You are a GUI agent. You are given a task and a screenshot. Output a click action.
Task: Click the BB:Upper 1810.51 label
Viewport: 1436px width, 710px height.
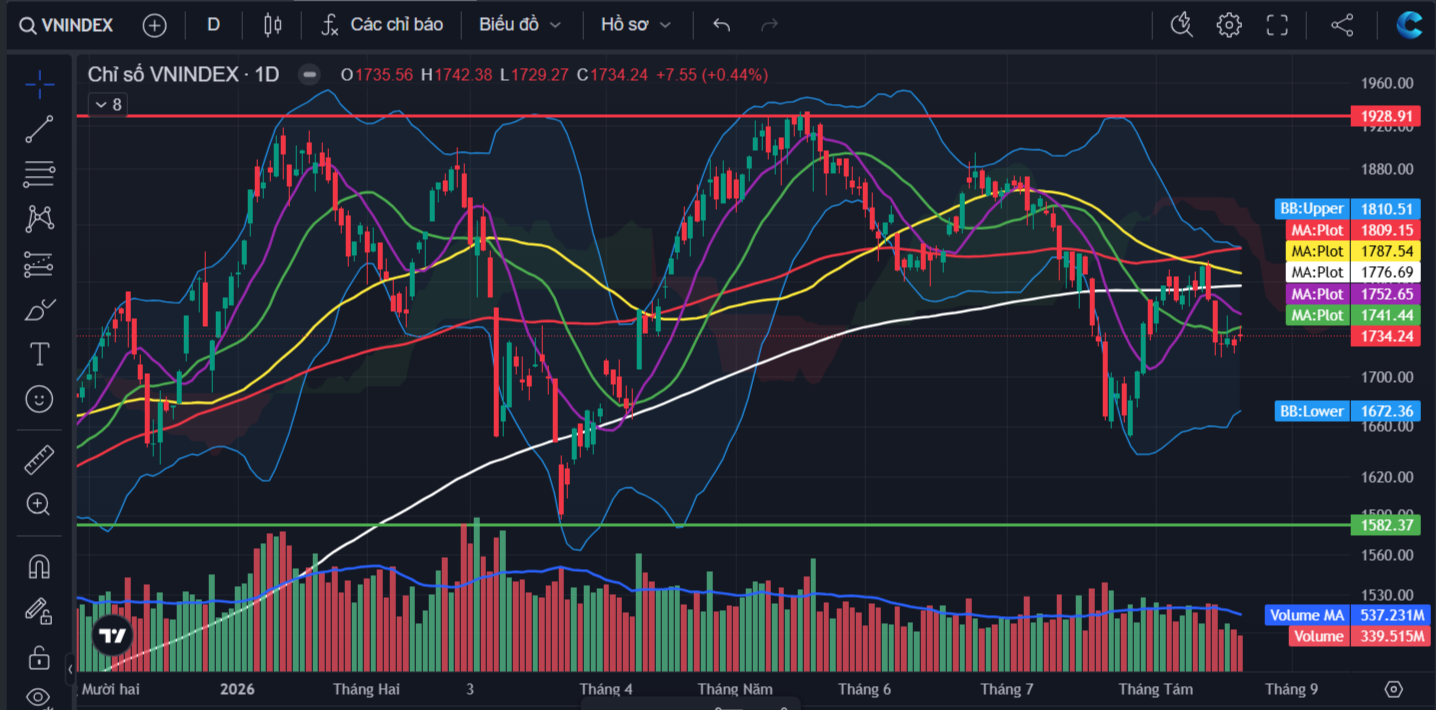1348,209
